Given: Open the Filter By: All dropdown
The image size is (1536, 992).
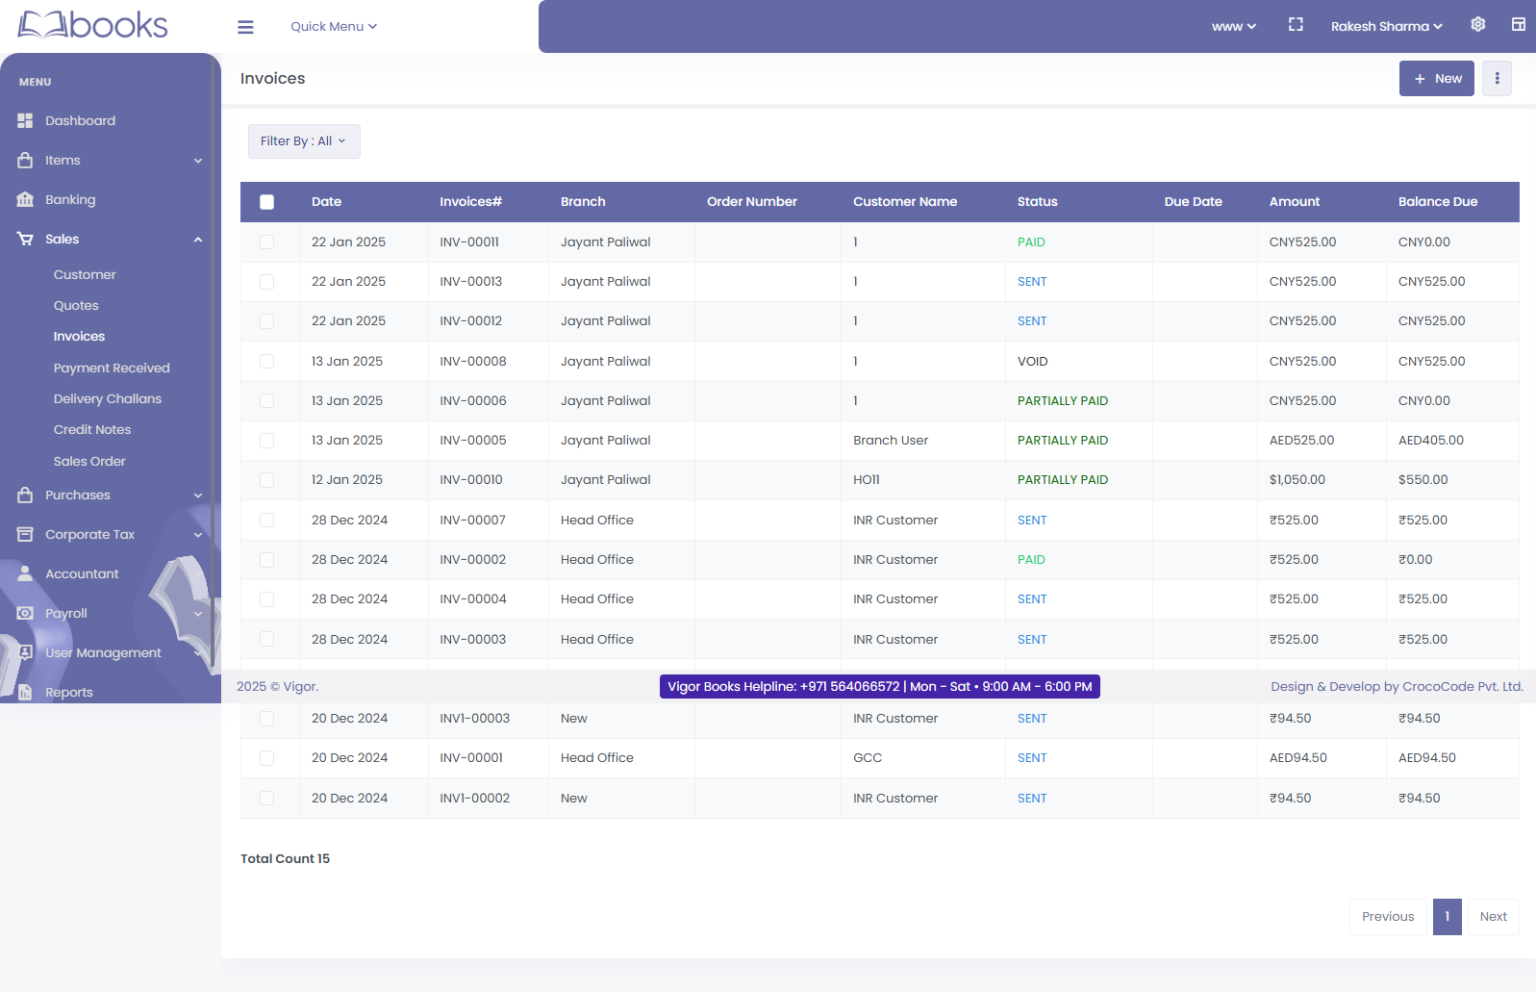Looking at the screenshot, I should (x=304, y=141).
